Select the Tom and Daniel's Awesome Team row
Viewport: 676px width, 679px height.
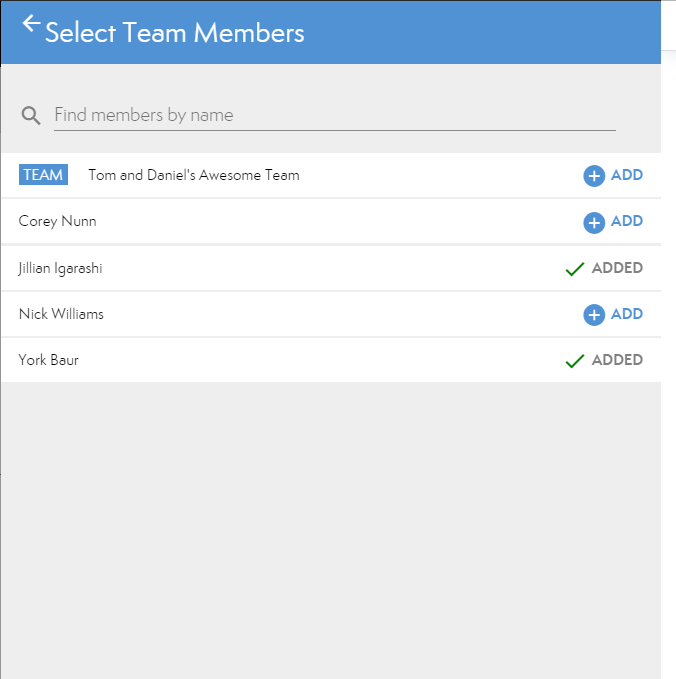click(x=194, y=175)
